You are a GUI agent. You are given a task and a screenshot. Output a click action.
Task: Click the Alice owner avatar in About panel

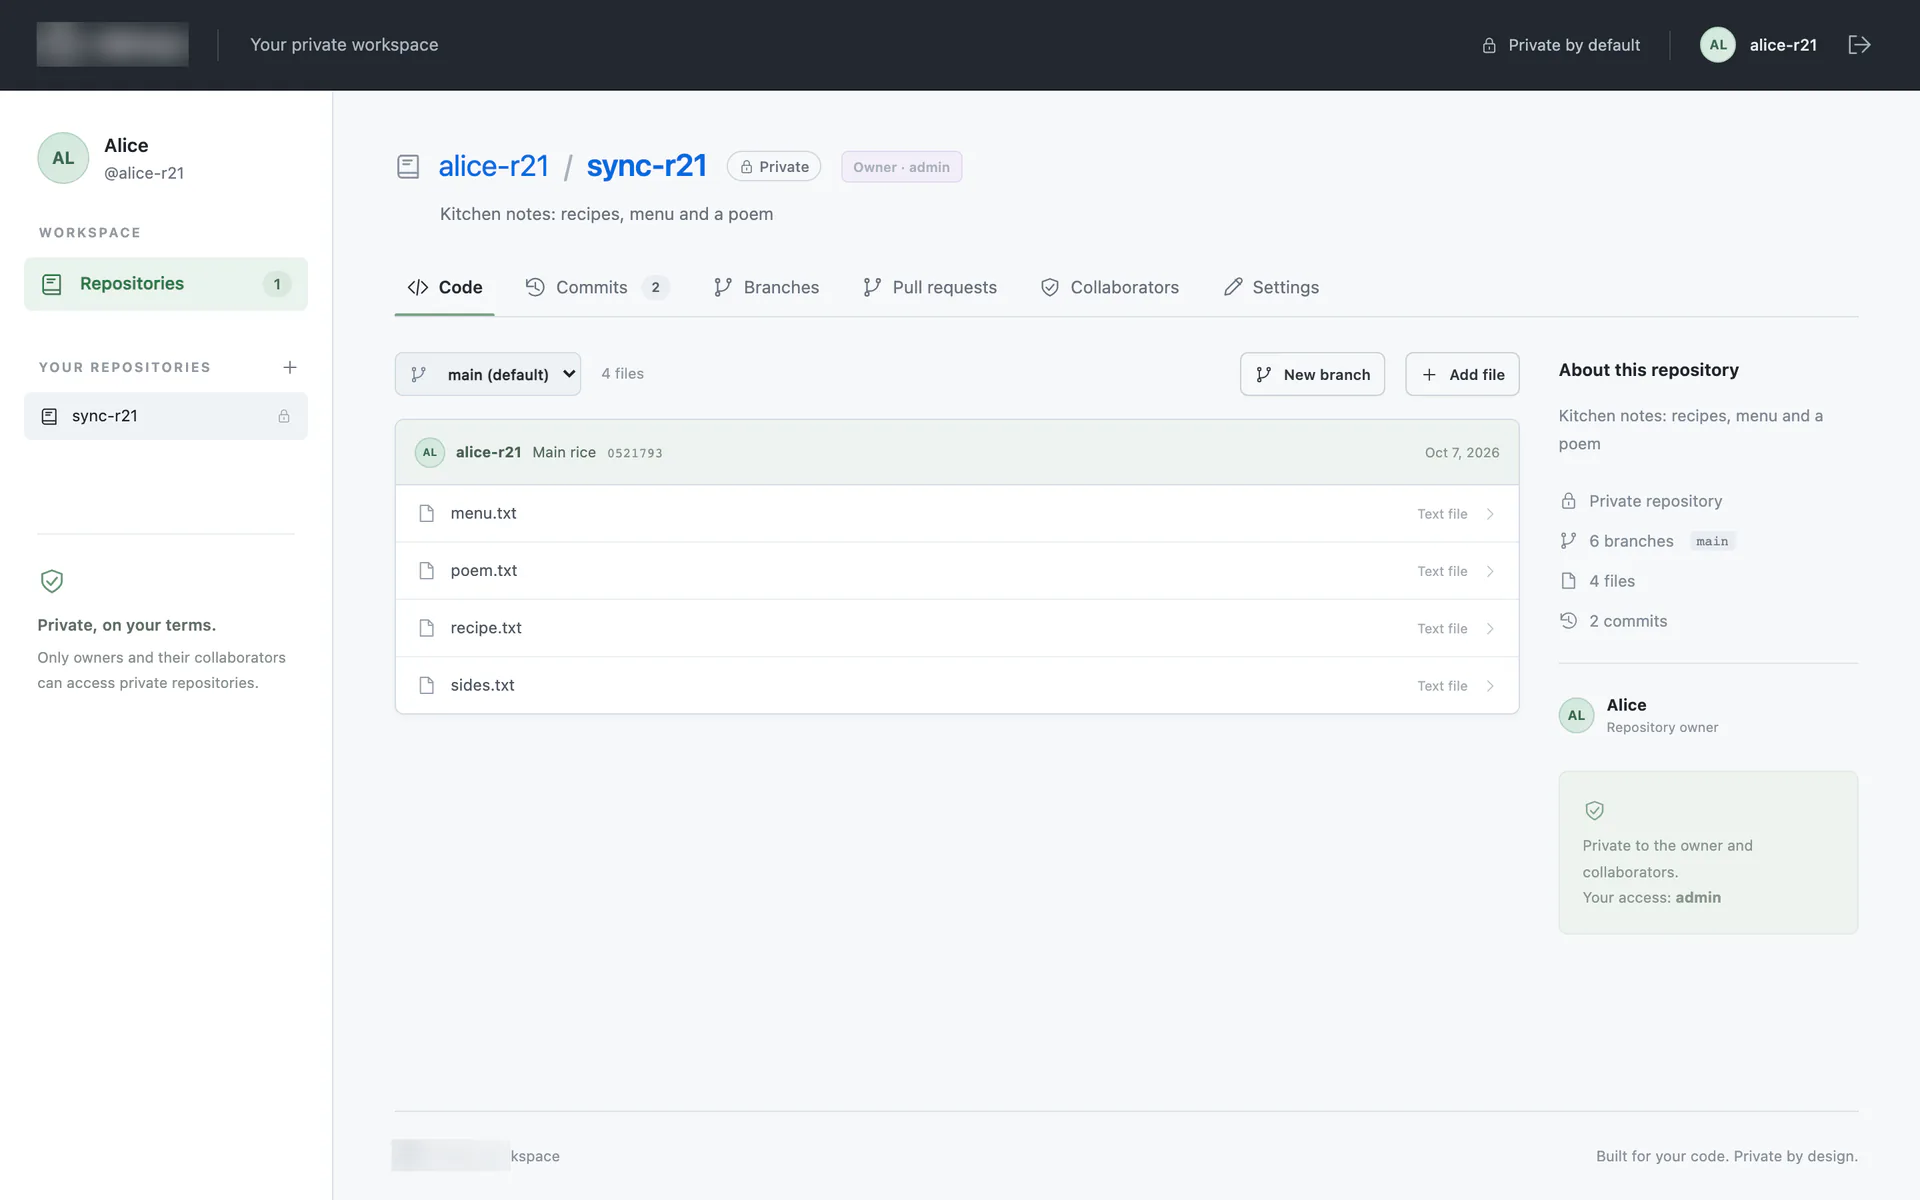1577,715
